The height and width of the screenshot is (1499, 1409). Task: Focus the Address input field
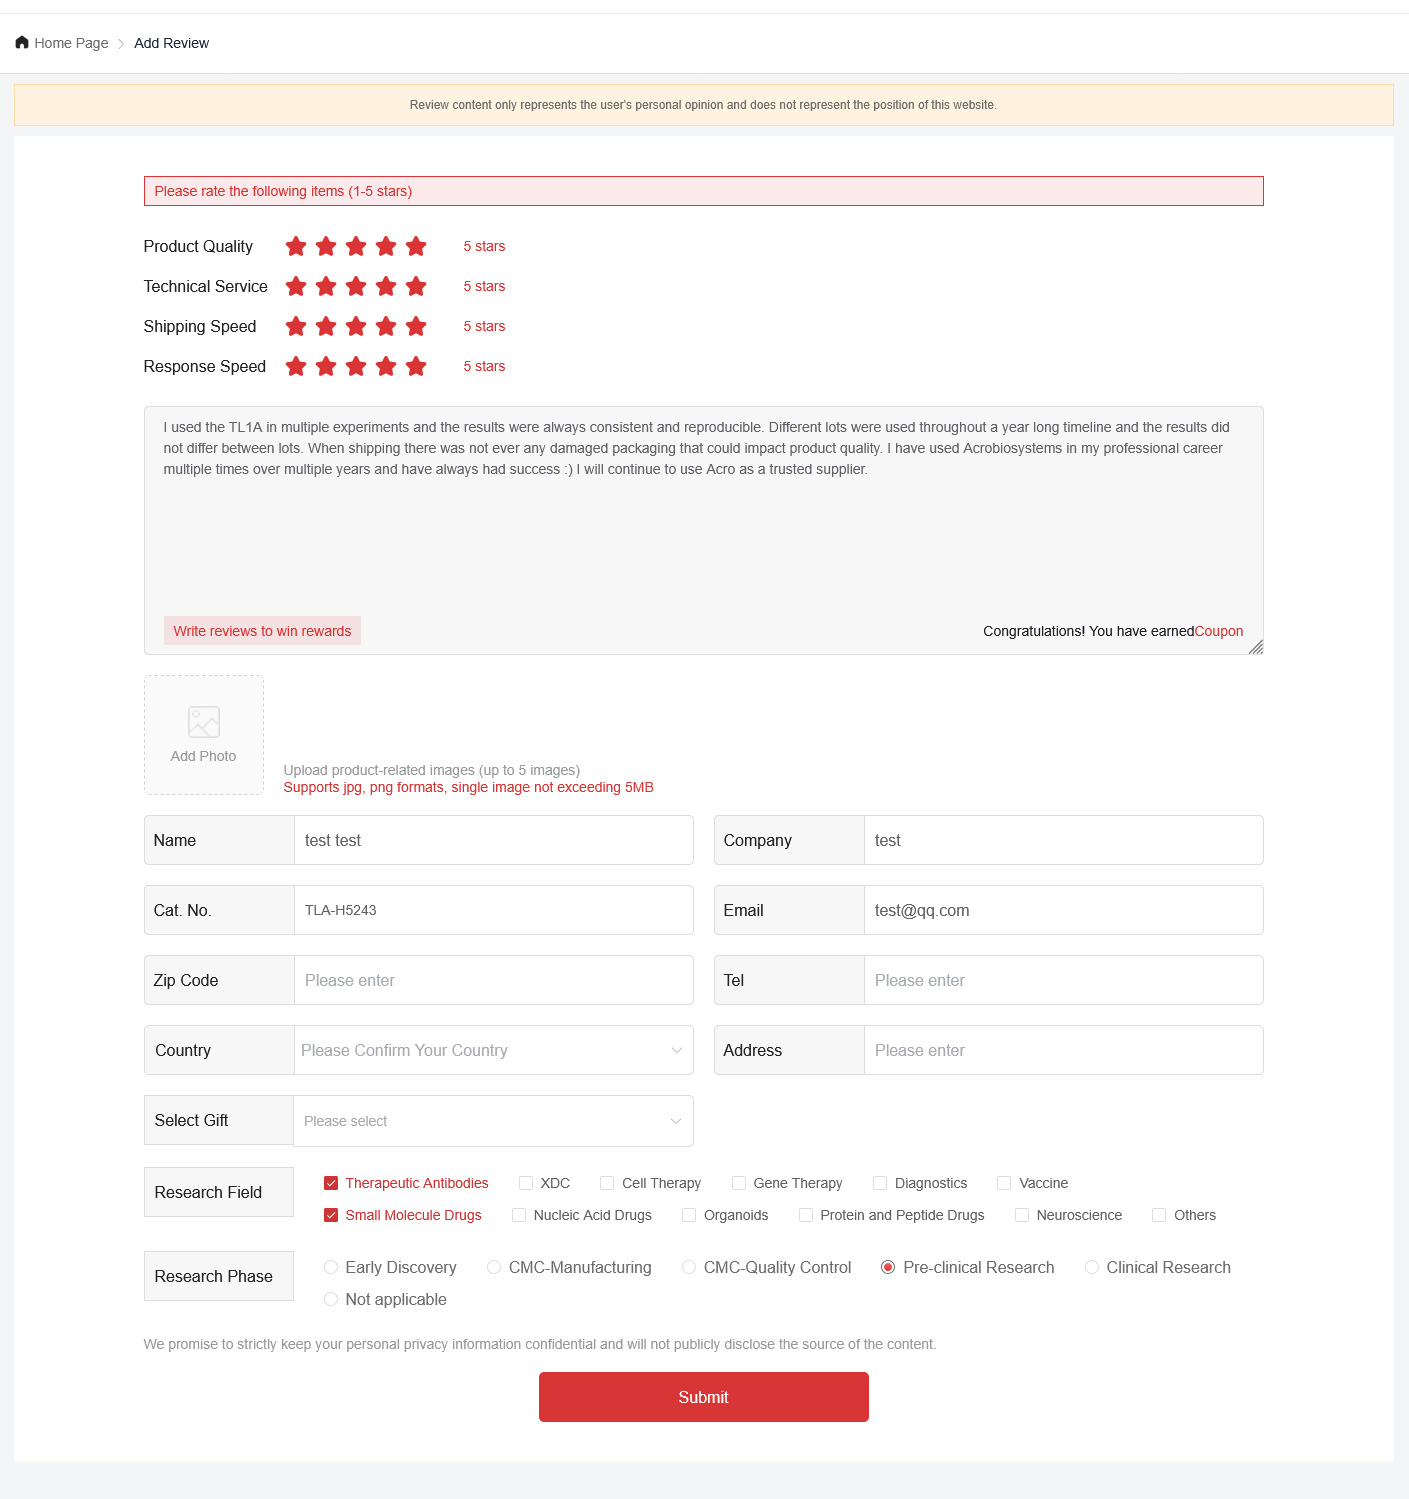pos(1064,1050)
